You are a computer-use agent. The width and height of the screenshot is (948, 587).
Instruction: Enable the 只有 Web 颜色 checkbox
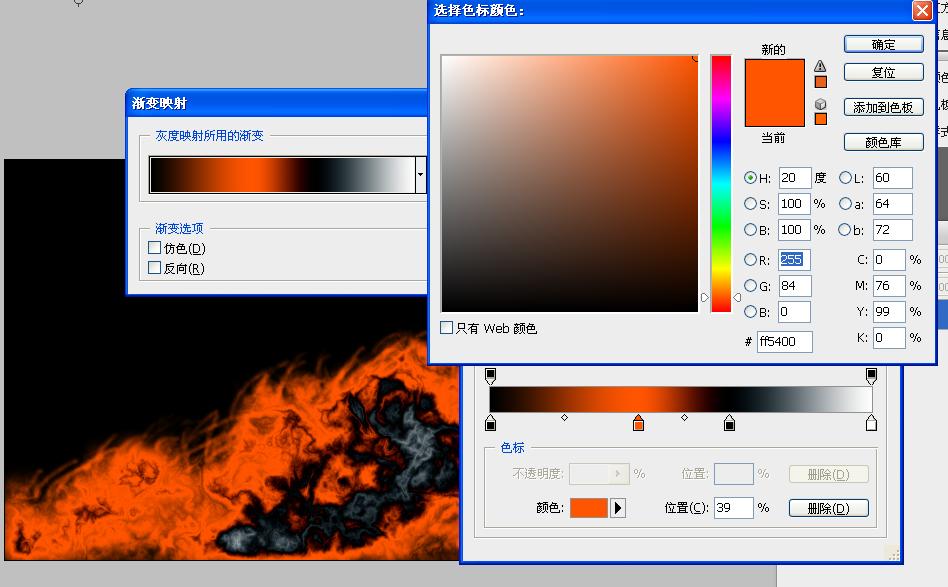click(446, 328)
